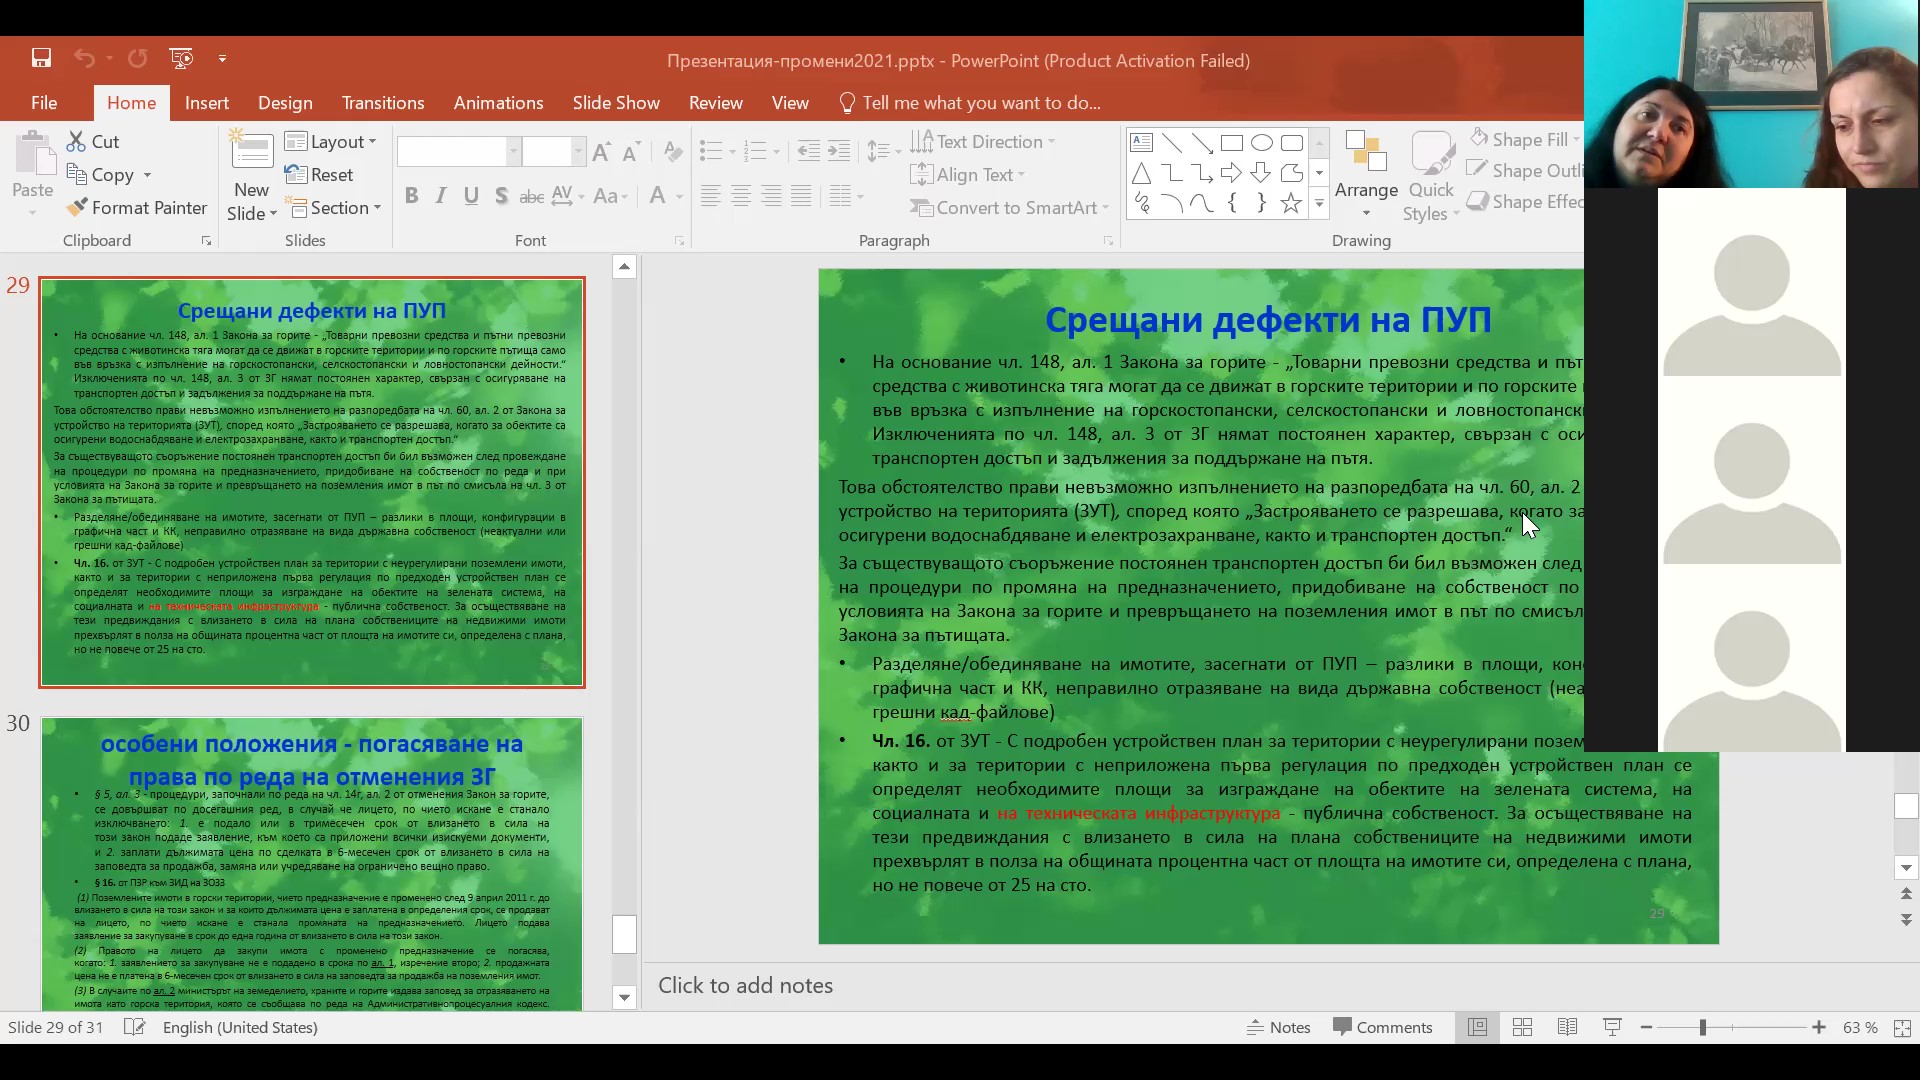
Task: Click the Save icon in quick access toolbar
Action: (41, 58)
